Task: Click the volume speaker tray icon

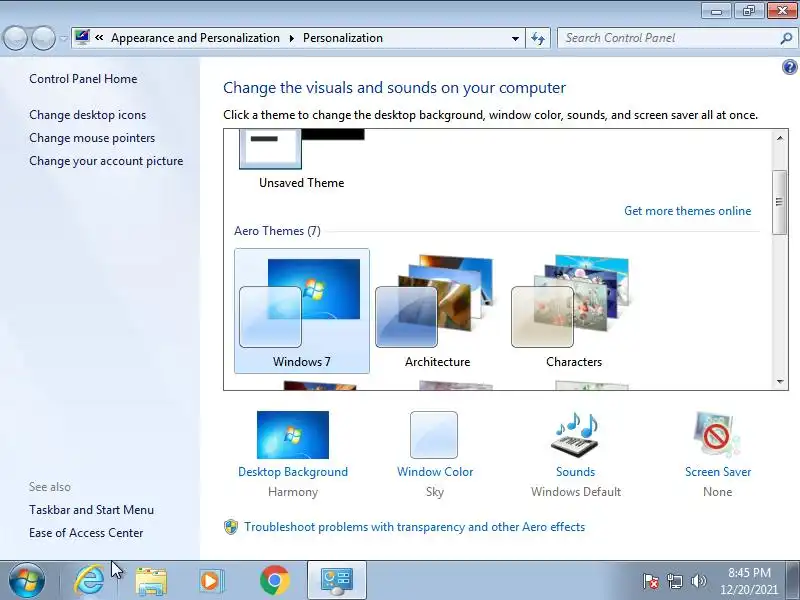Action: click(x=698, y=581)
